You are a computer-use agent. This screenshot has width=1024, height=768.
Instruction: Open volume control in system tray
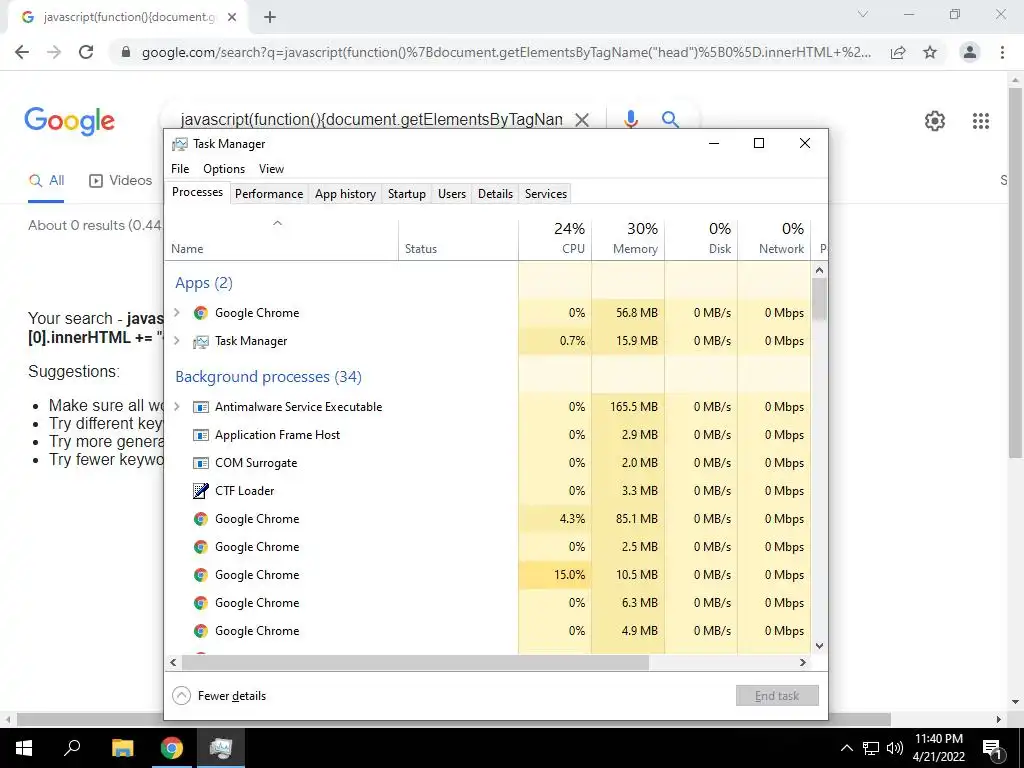(895, 748)
